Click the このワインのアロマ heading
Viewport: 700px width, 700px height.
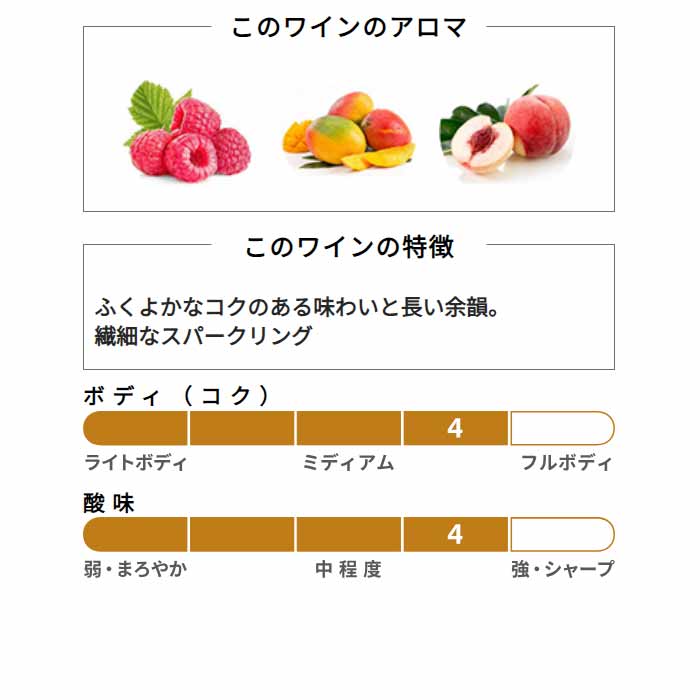(349, 27)
